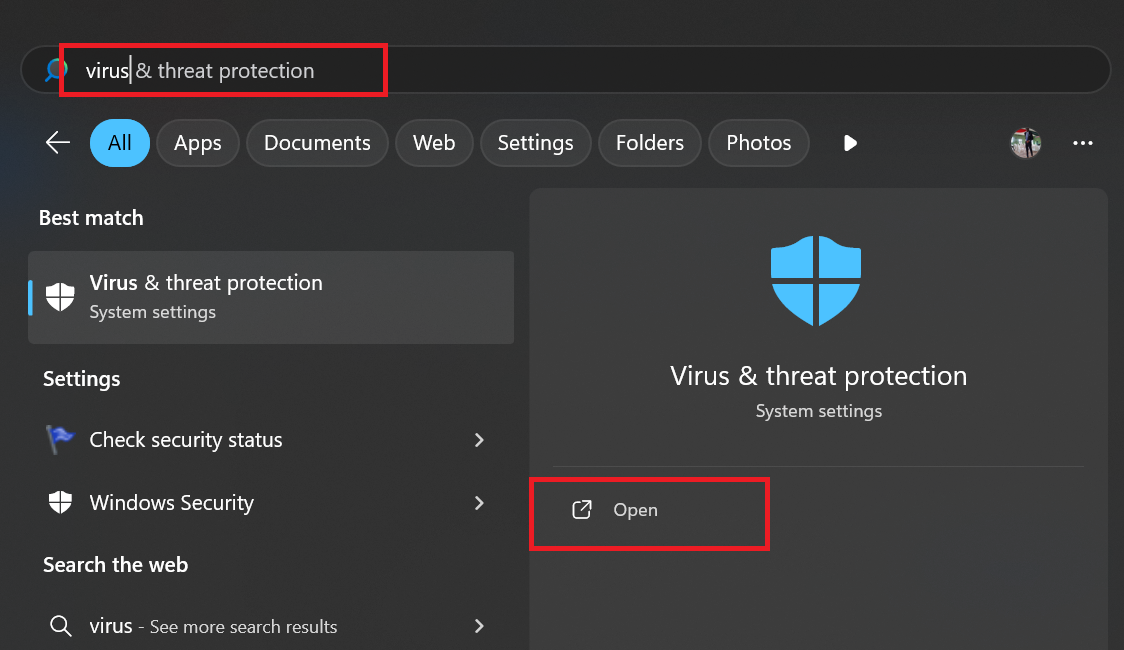1124x650 pixels.
Task: Click the play arrow to show more filters
Action: 850,143
